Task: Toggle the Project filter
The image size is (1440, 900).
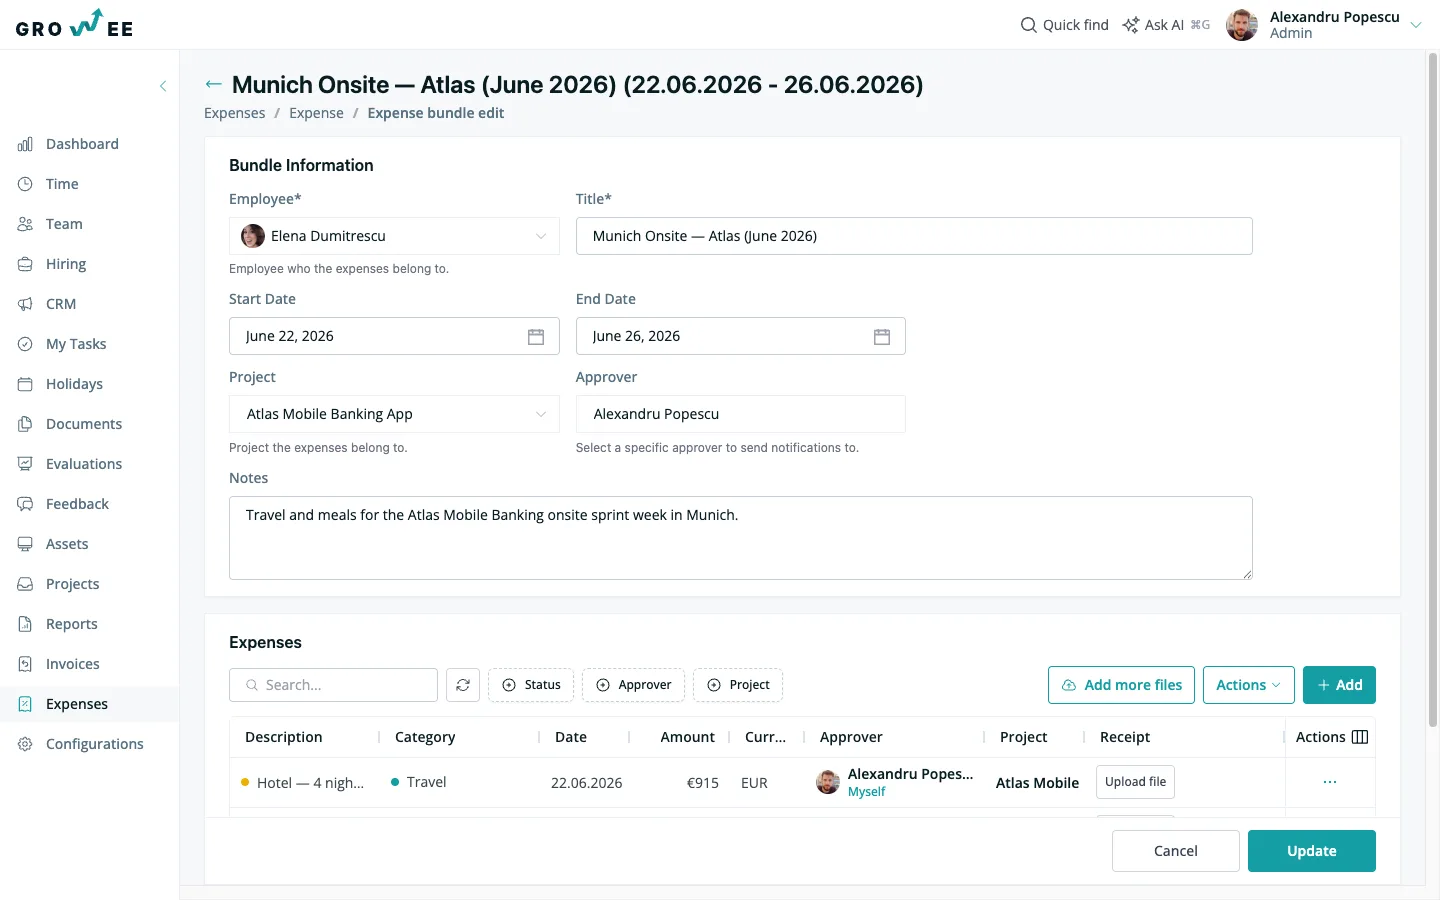Action: [x=738, y=685]
